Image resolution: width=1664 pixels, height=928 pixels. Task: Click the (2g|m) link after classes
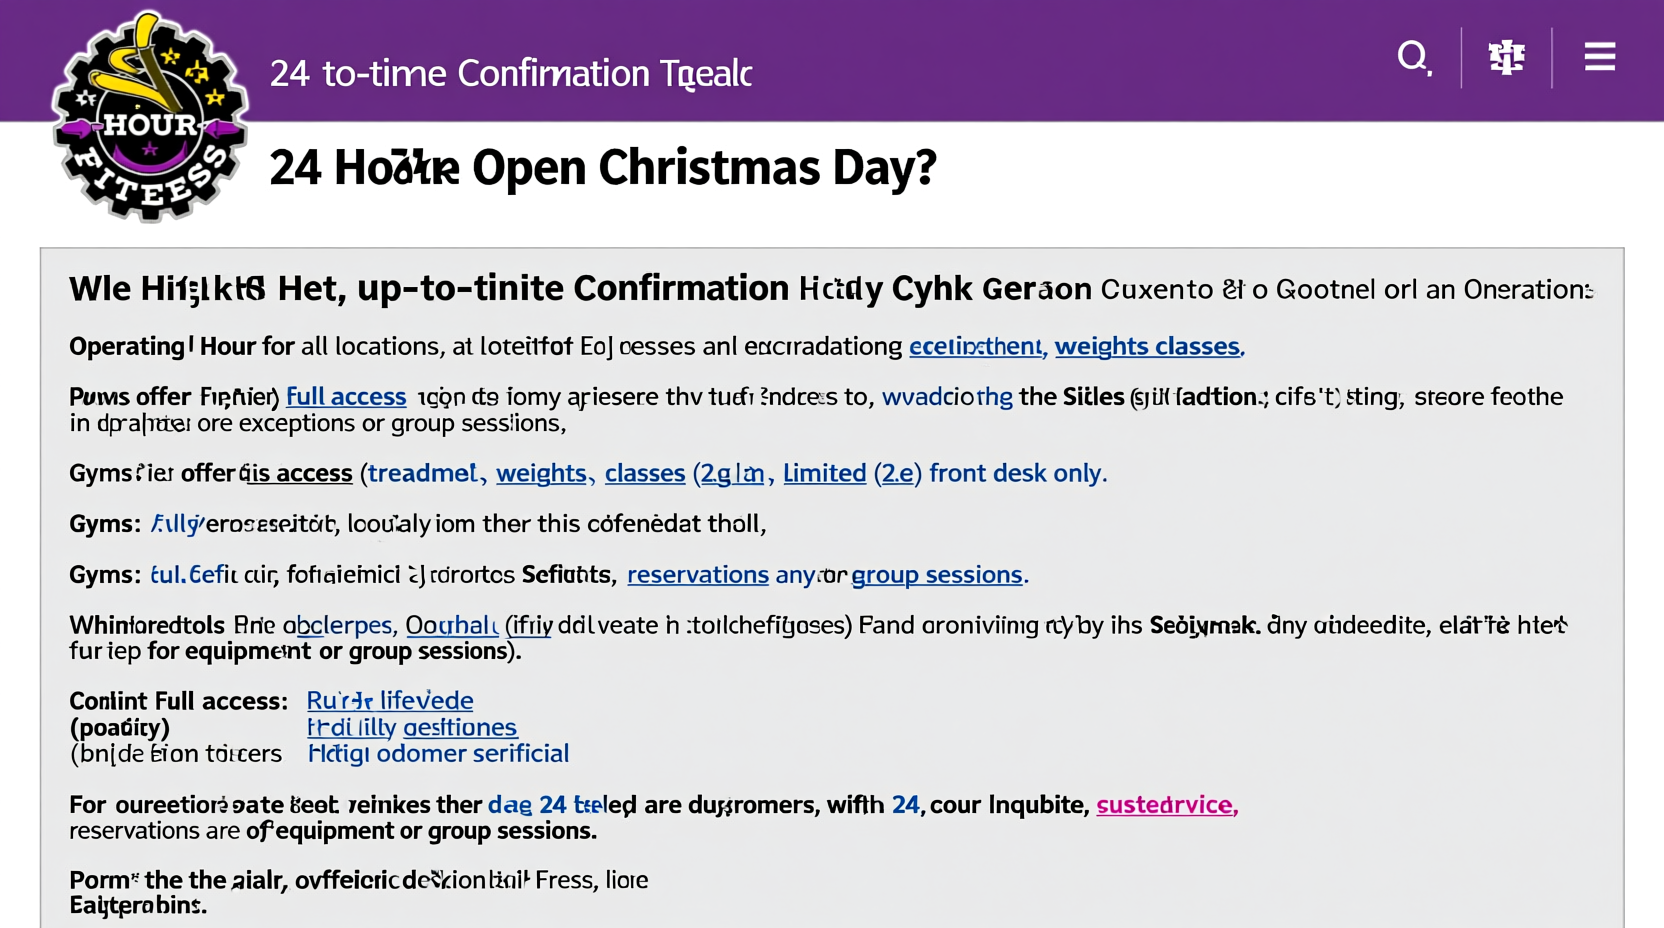pyautogui.click(x=732, y=473)
